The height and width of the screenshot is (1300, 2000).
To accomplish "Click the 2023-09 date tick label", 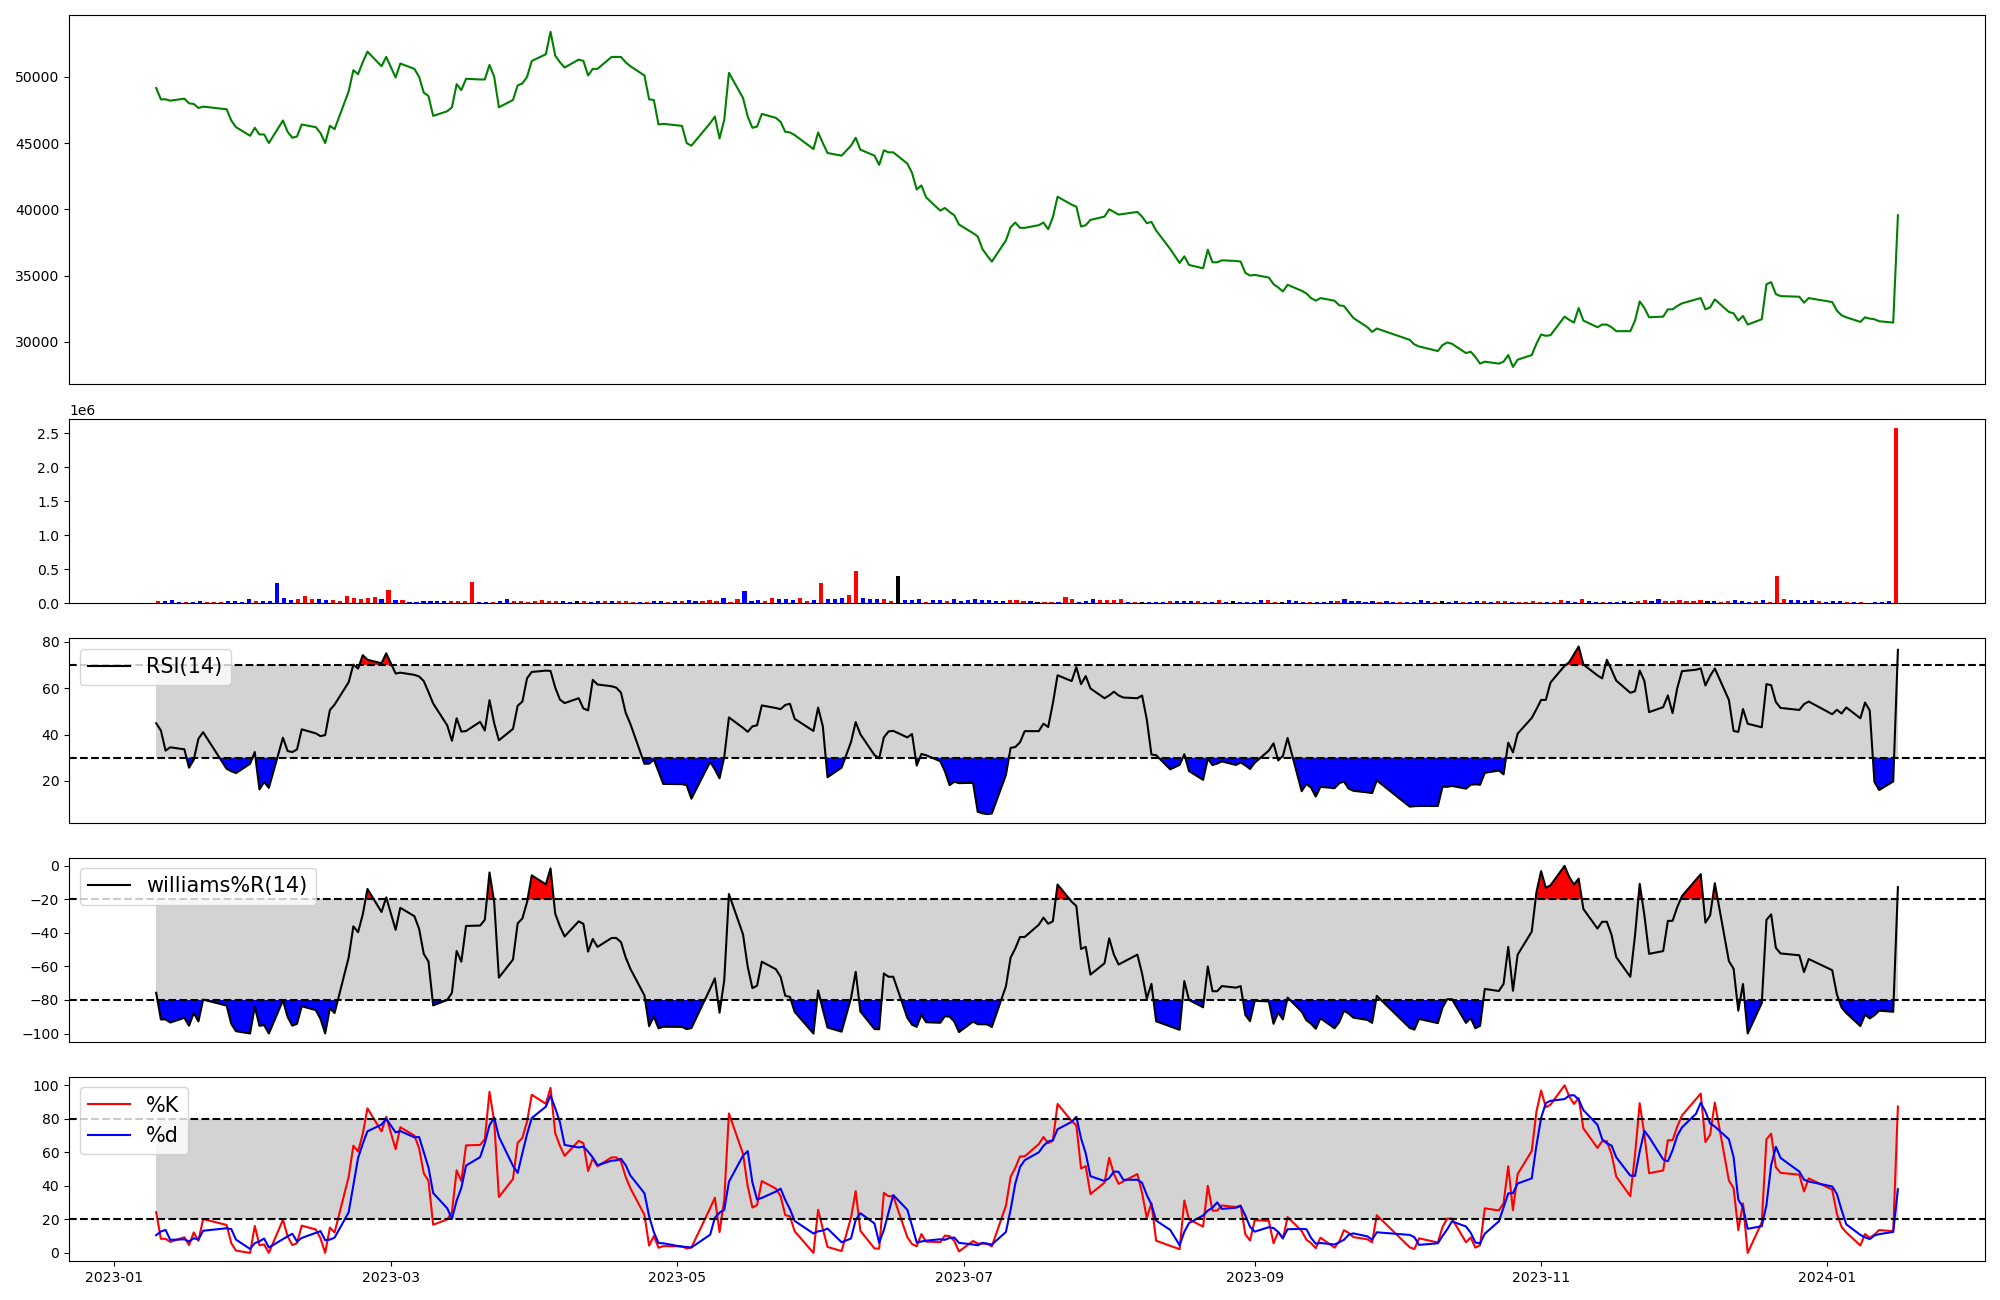I will click(1254, 1277).
